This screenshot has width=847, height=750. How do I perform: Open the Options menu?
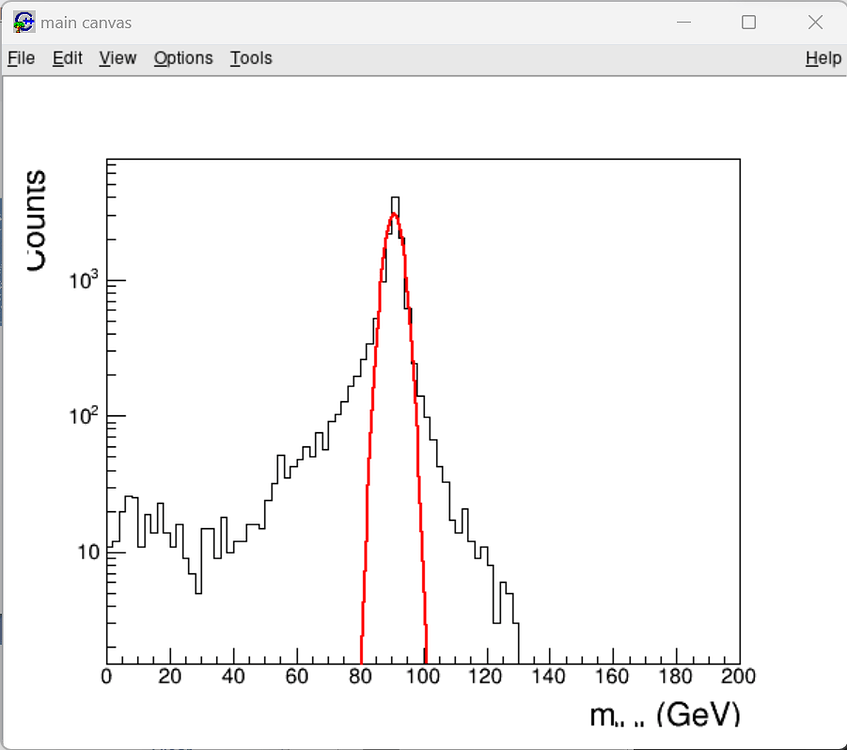coord(183,58)
